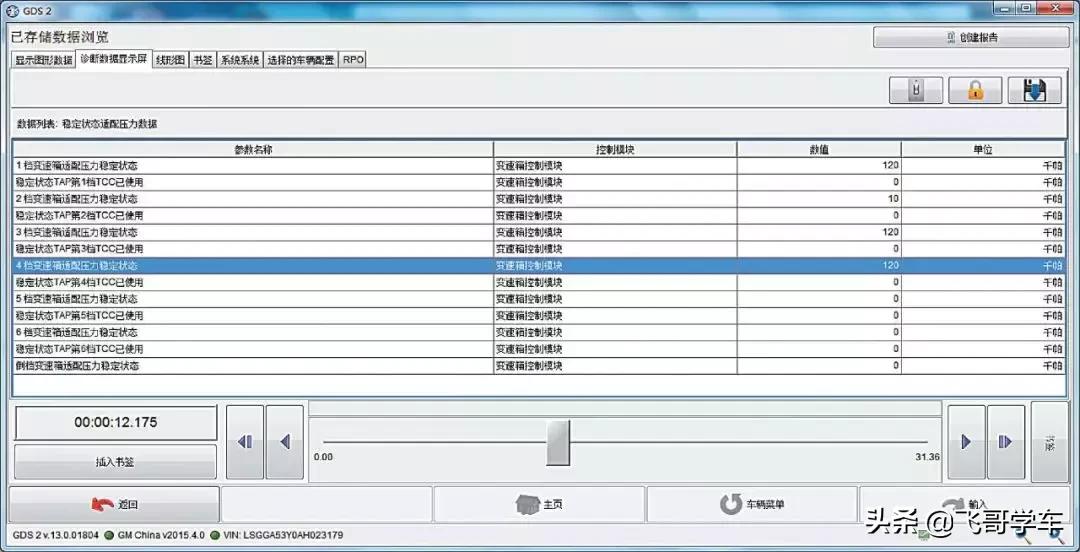Click the red arrow on the 返回 button
Image resolution: width=1080 pixels, height=552 pixels.
point(102,504)
